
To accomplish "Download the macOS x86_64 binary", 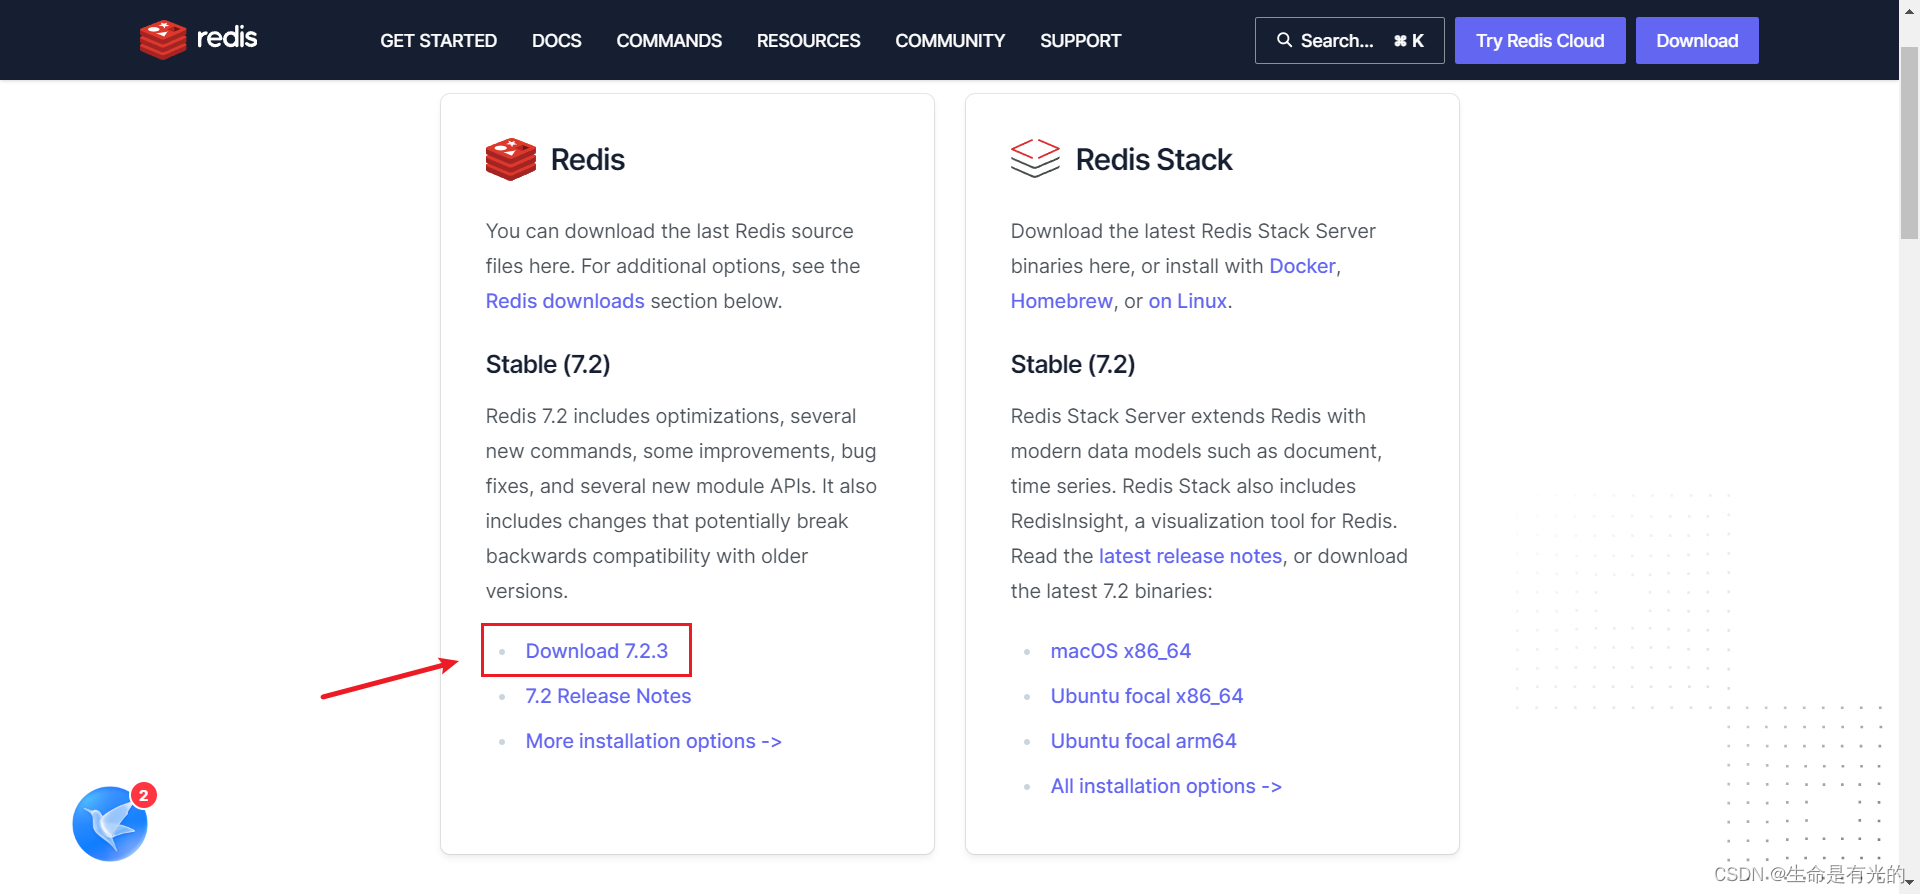I will coord(1120,651).
